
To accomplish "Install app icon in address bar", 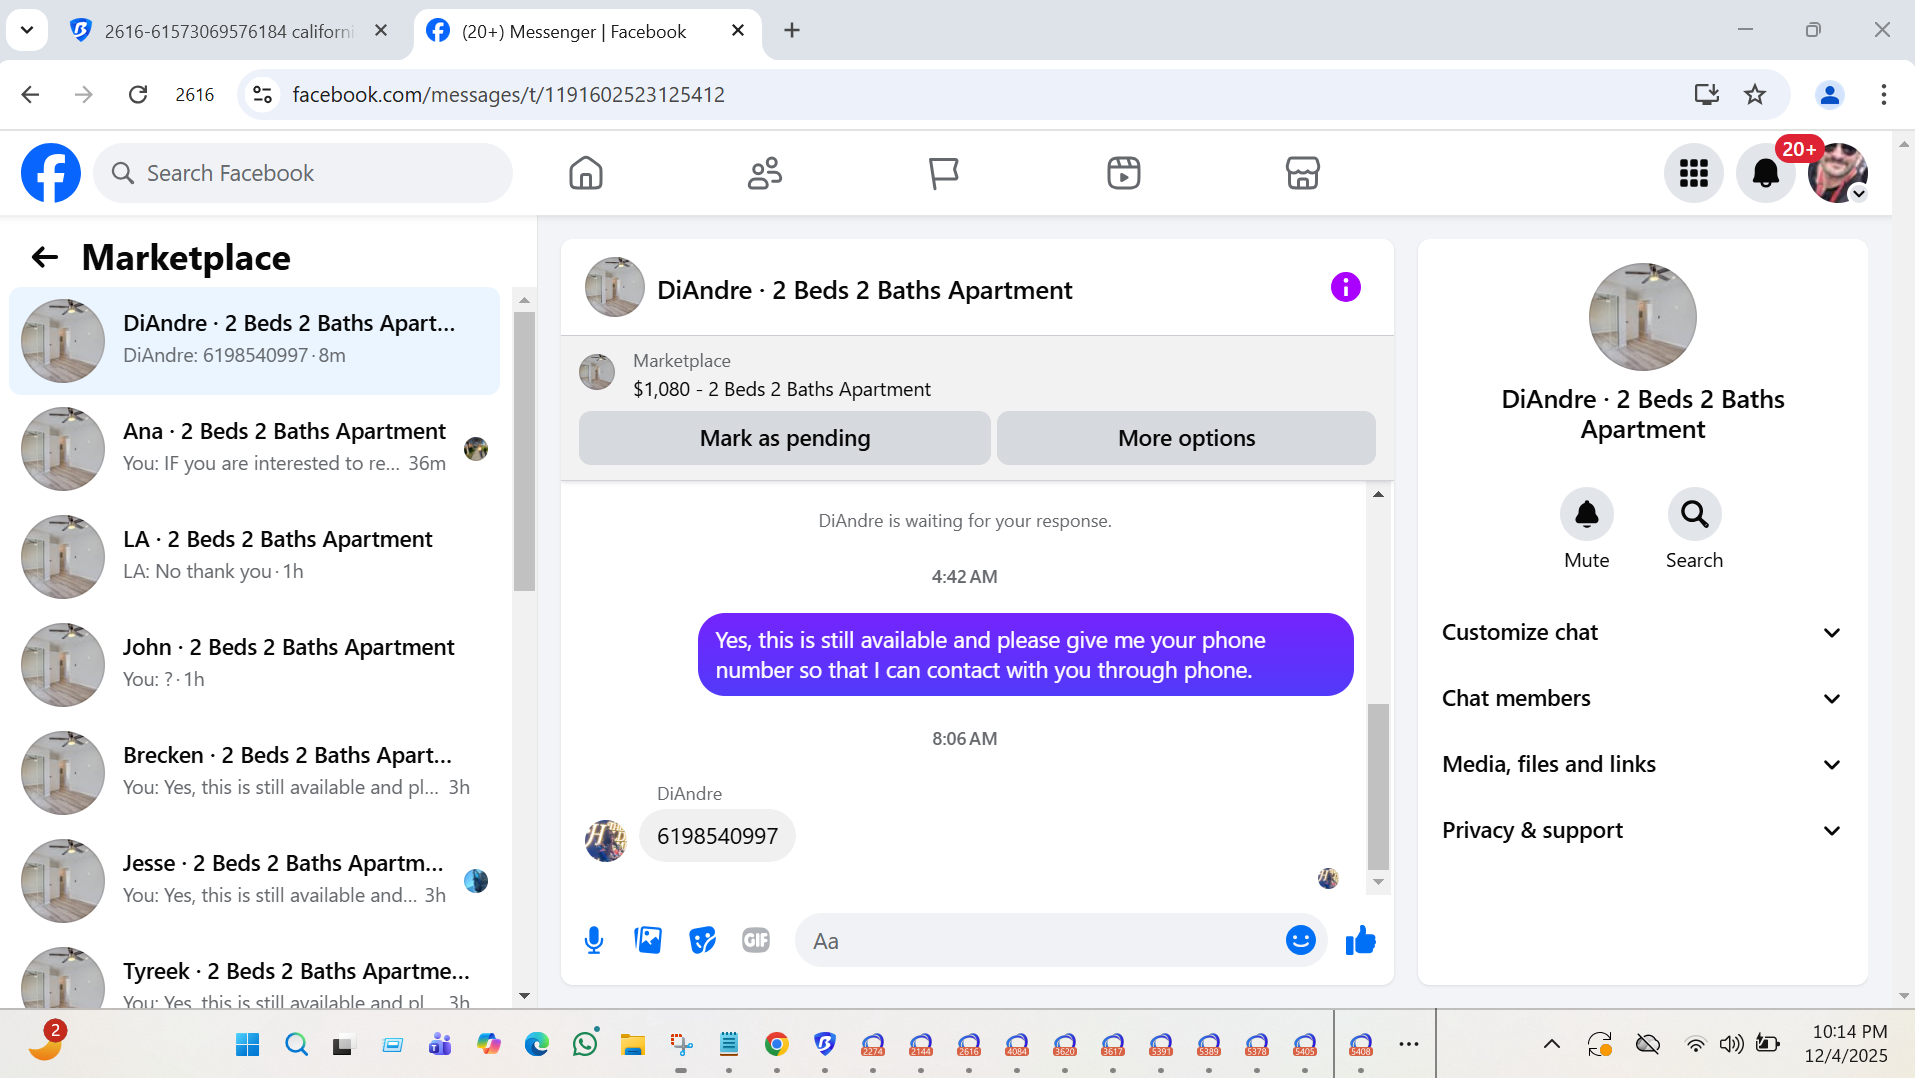I will click(x=1706, y=94).
